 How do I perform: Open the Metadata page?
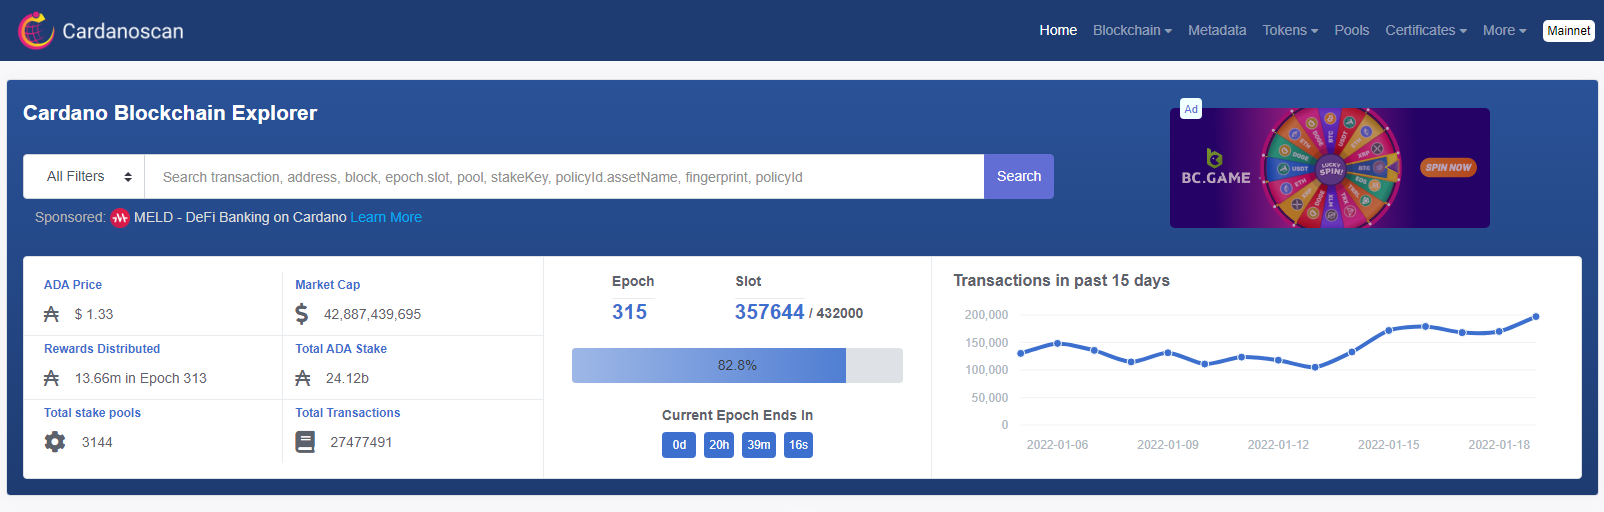point(1217,30)
